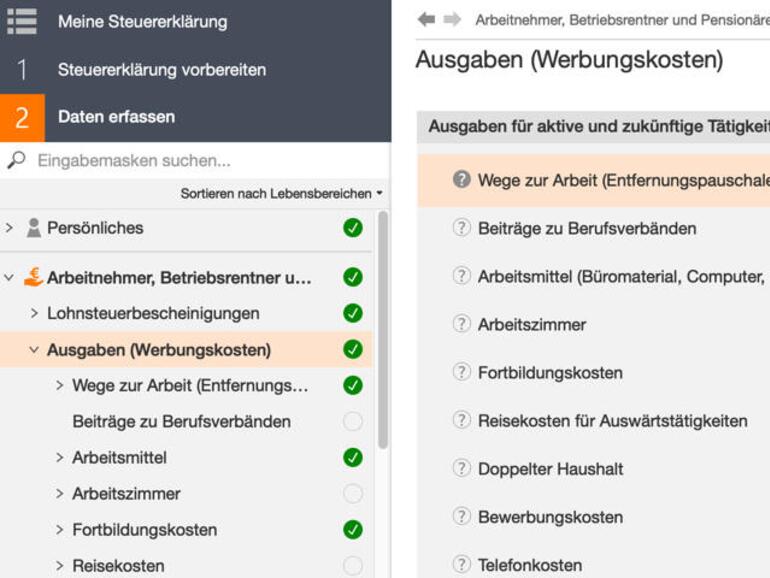The width and height of the screenshot is (770, 578).
Task: Click the search magnifier icon
Action: (x=16, y=160)
